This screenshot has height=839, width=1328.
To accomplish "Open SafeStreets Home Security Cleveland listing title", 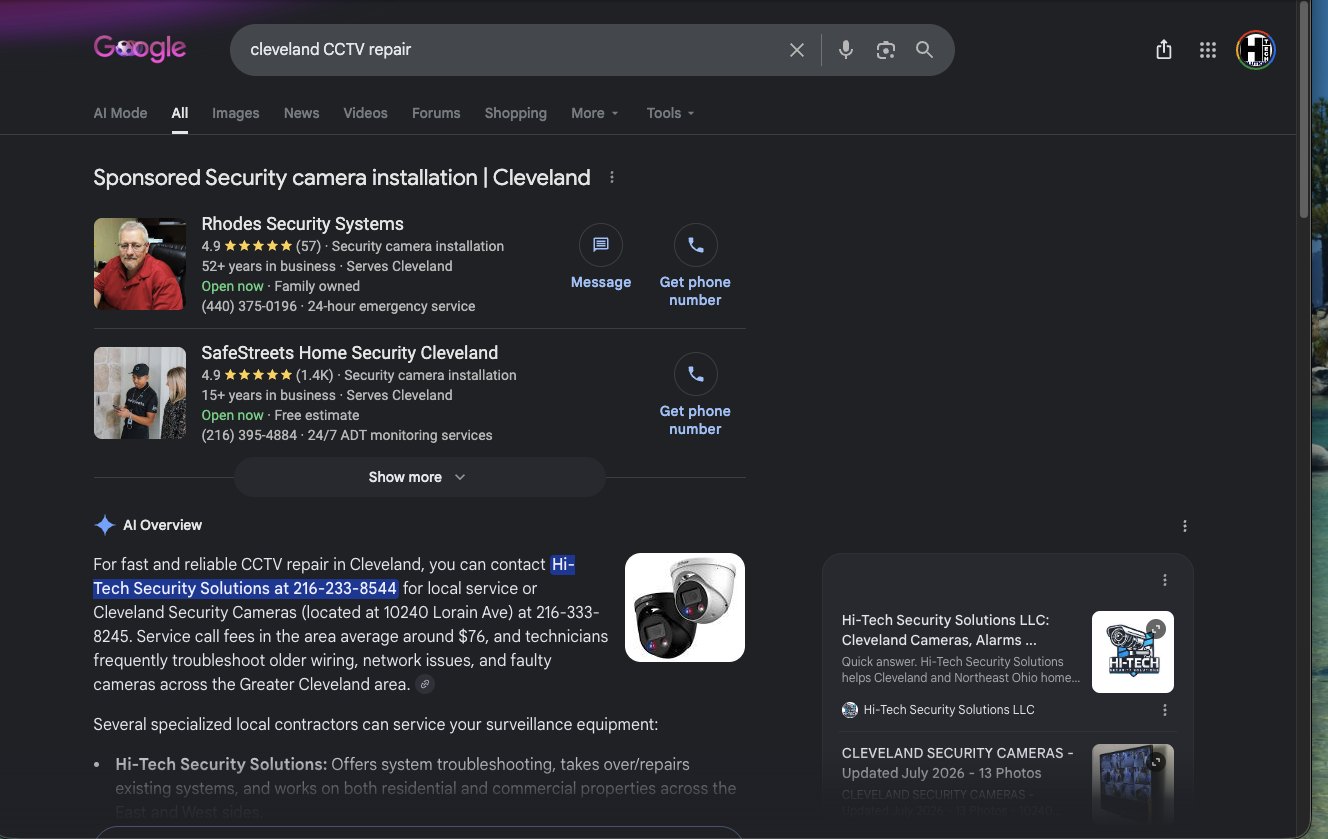I will point(349,353).
